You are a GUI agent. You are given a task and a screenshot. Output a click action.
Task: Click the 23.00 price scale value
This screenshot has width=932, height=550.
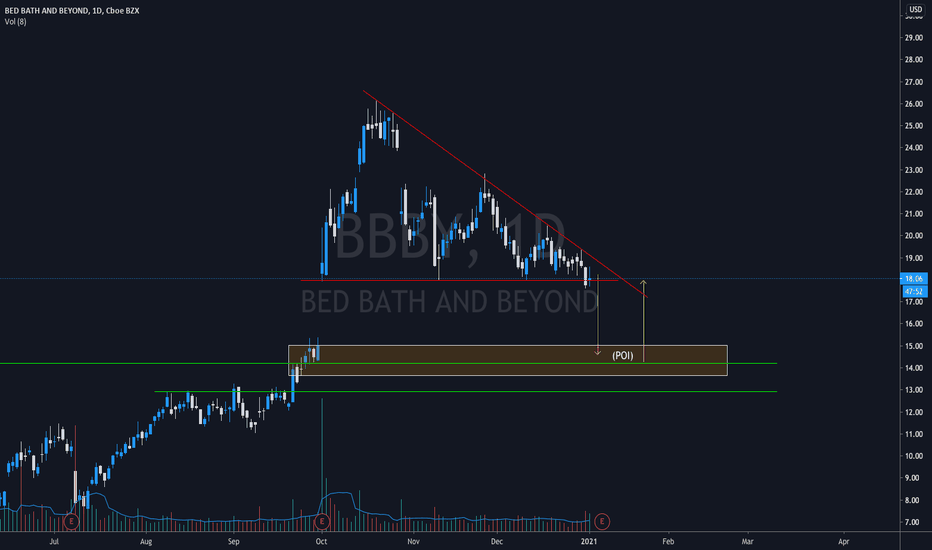914,170
